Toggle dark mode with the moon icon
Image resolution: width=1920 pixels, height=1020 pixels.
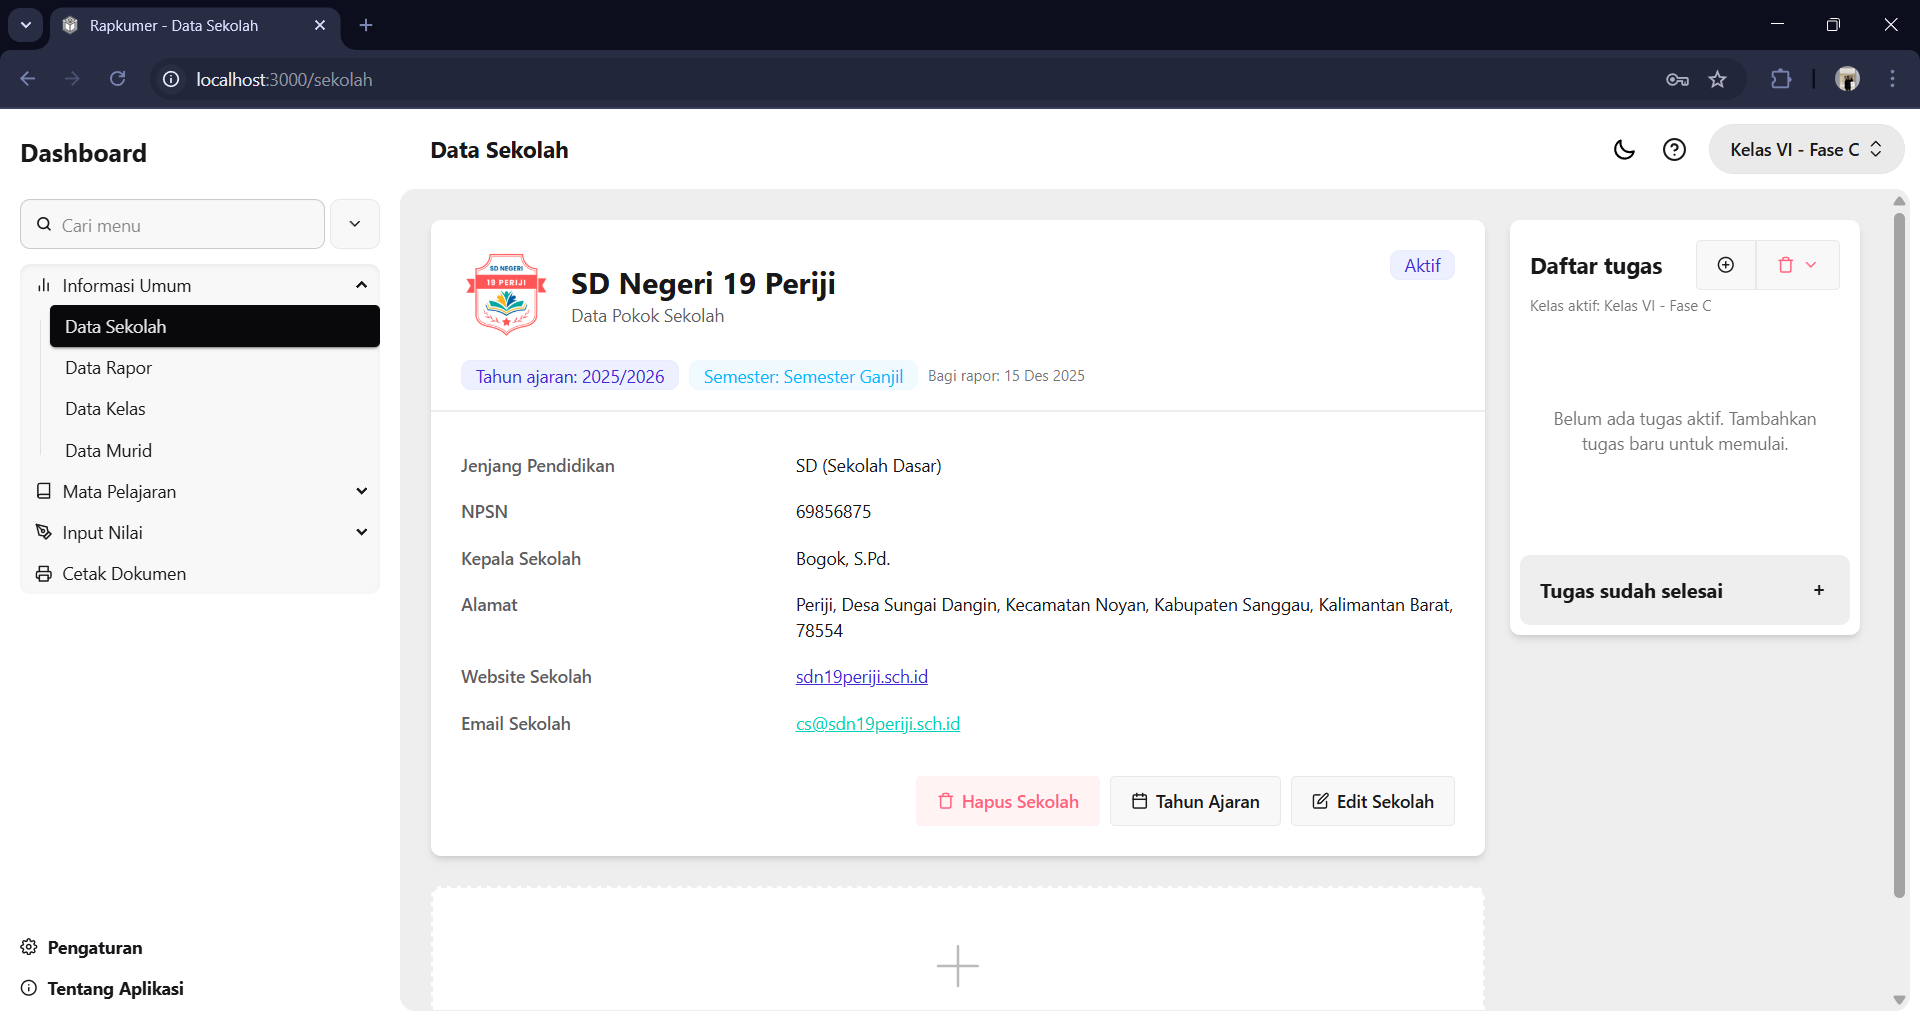[x=1624, y=150]
